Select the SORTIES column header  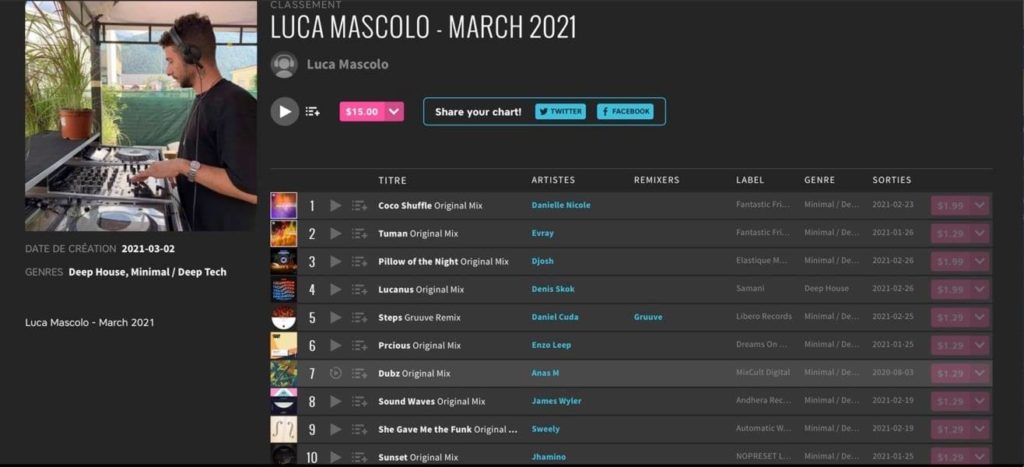(x=891, y=180)
